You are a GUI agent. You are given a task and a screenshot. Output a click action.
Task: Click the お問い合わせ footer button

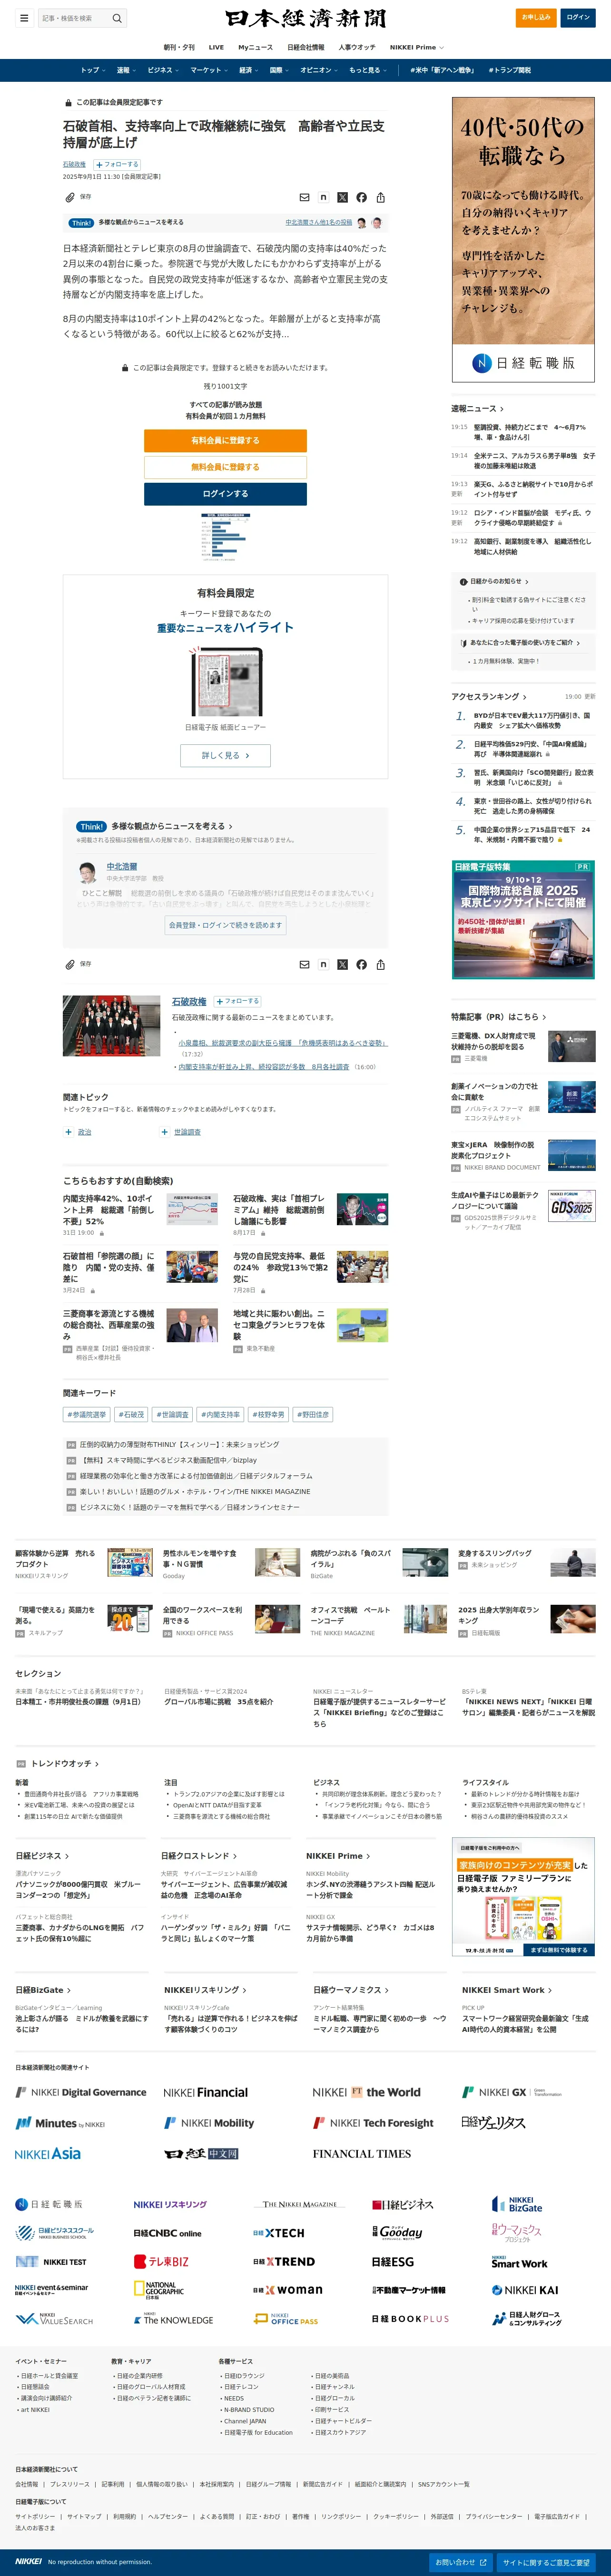coord(460,2562)
